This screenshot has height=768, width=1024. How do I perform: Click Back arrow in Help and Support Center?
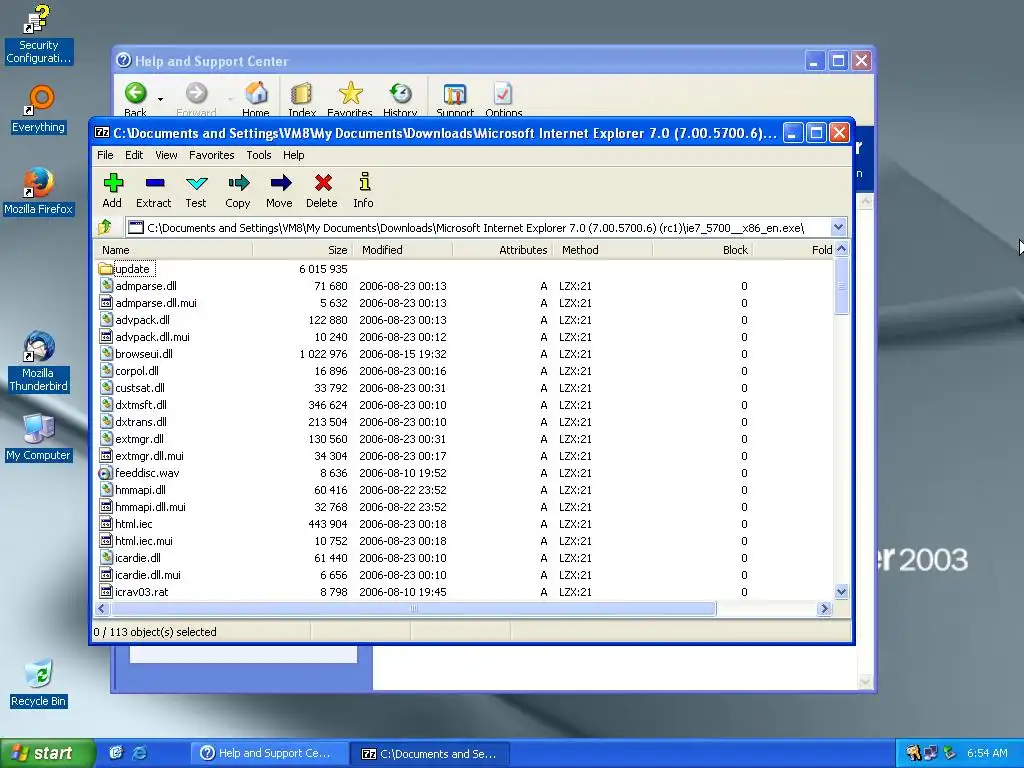136,93
